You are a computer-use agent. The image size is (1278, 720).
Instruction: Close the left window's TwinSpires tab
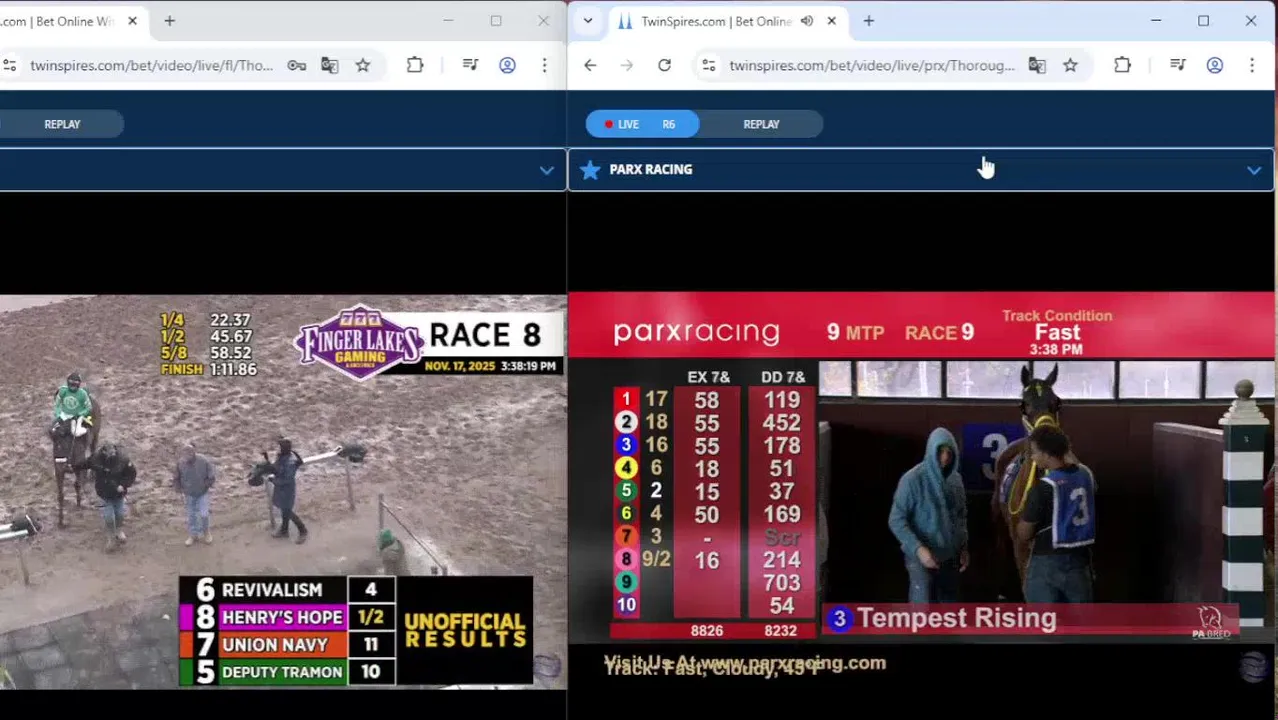click(132, 20)
